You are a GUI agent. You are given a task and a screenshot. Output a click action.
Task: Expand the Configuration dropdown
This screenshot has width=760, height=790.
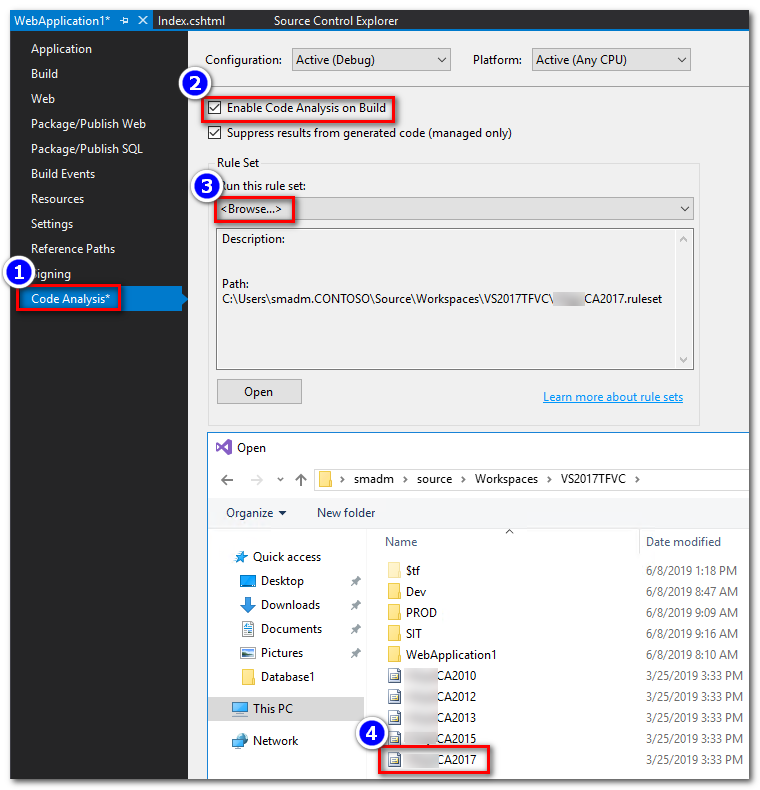point(371,60)
